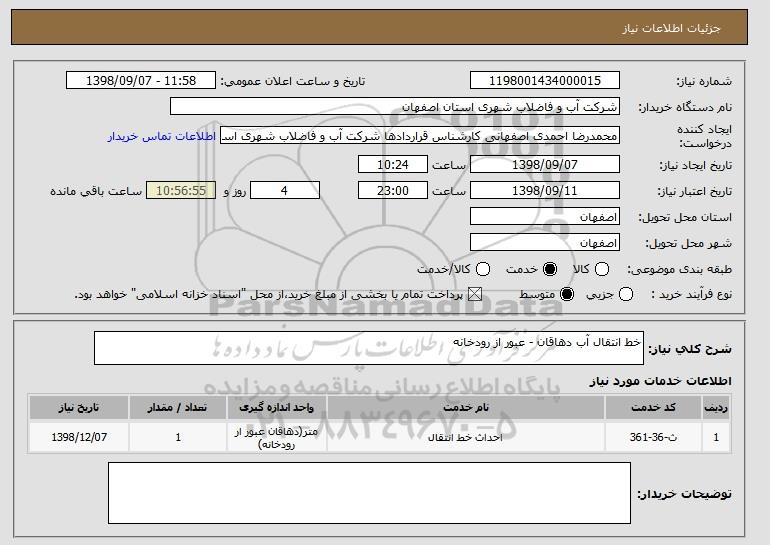Click the quantity cell in row 1
770x545 pixels.
tap(178, 437)
